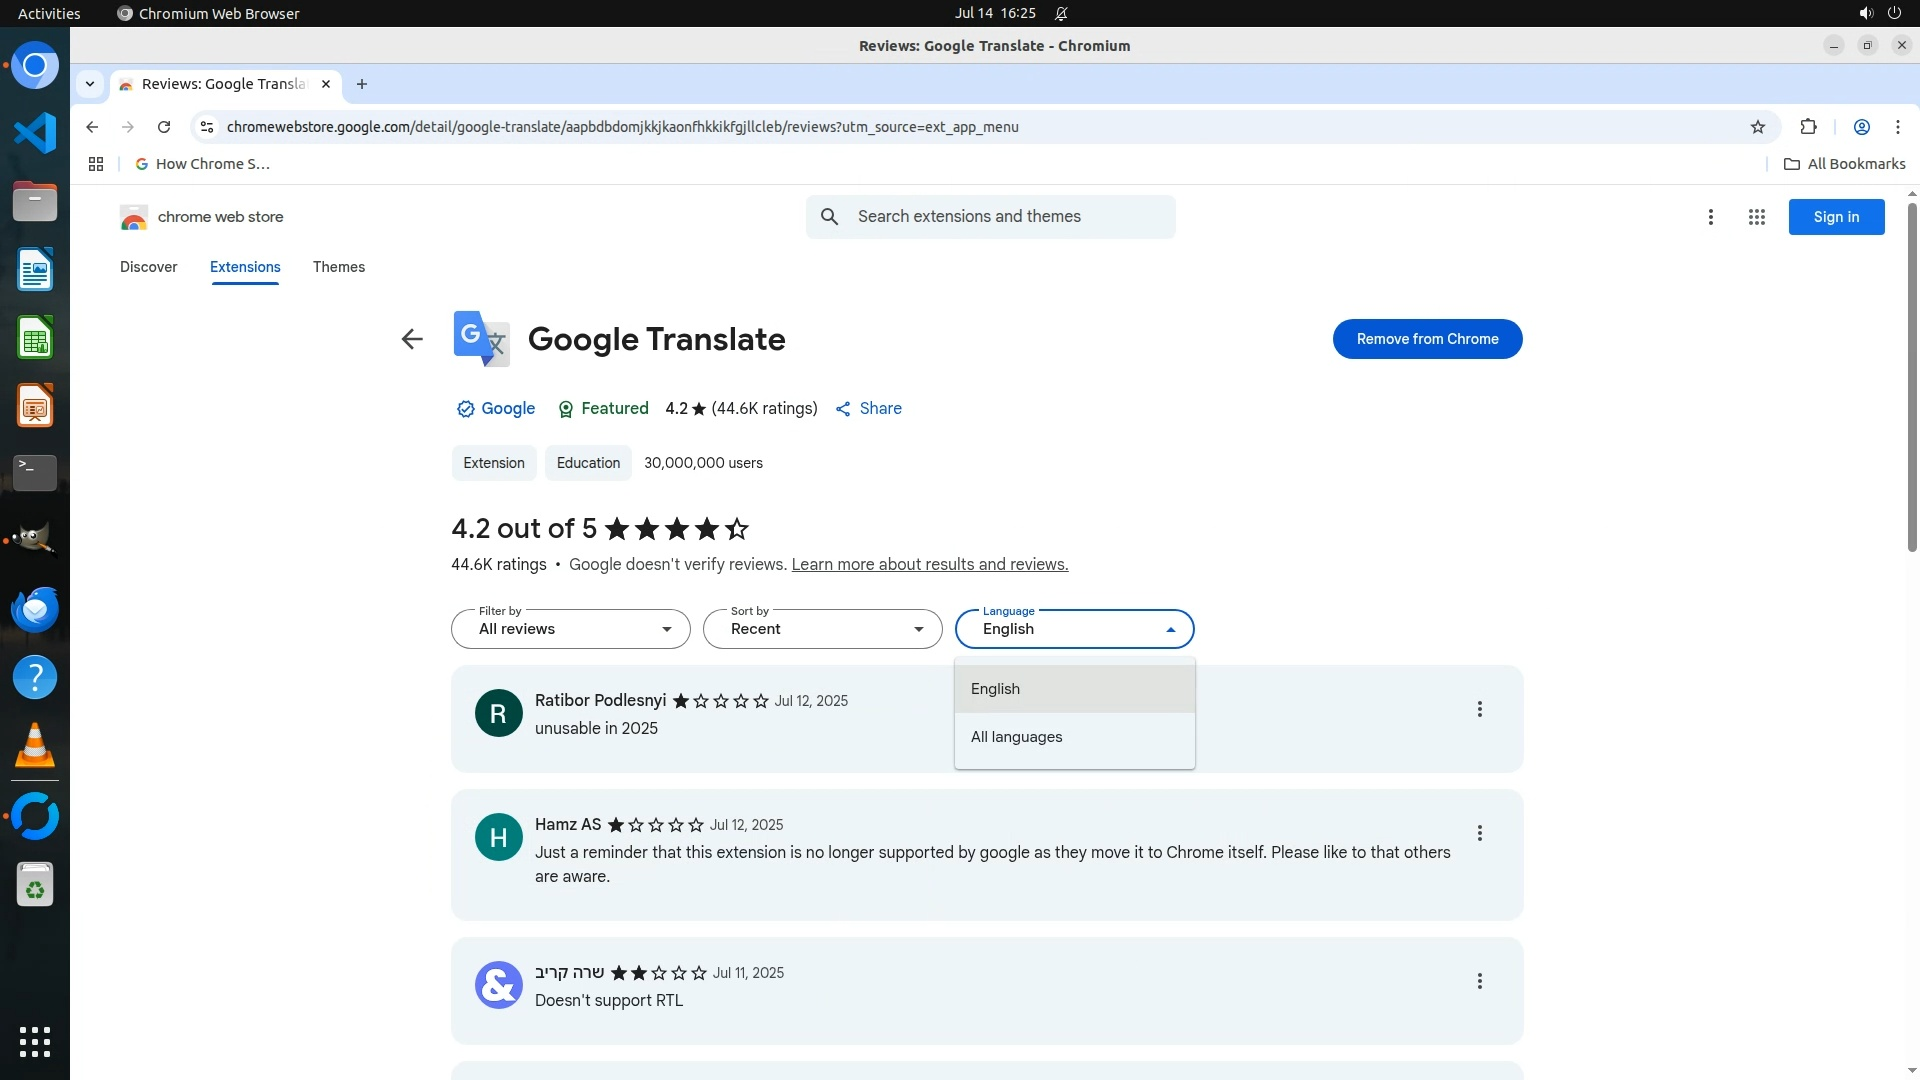Switch to the Themes tab
This screenshot has width=1920, height=1080.
click(338, 267)
